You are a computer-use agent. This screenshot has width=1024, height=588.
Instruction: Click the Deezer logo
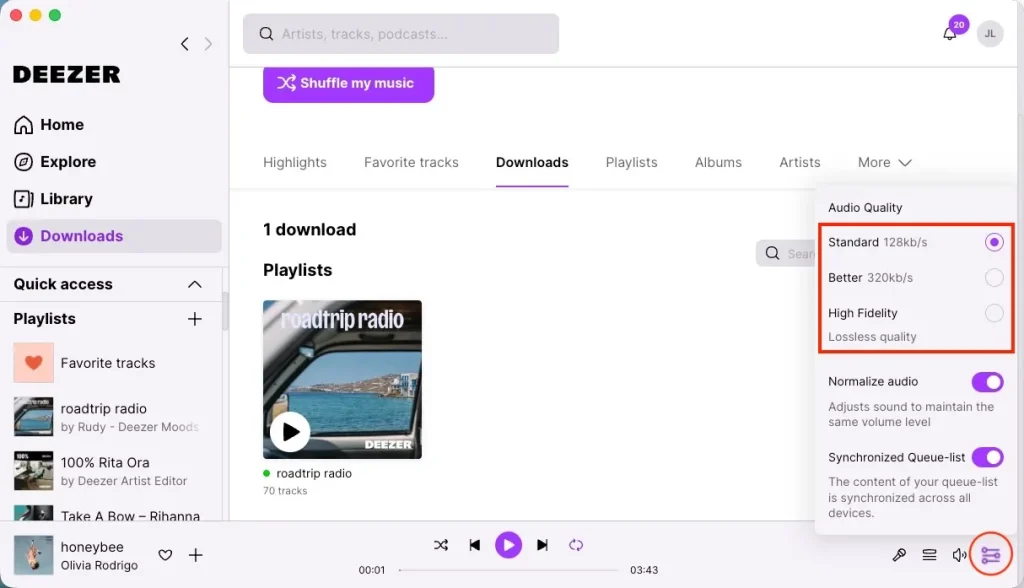[x=67, y=74]
